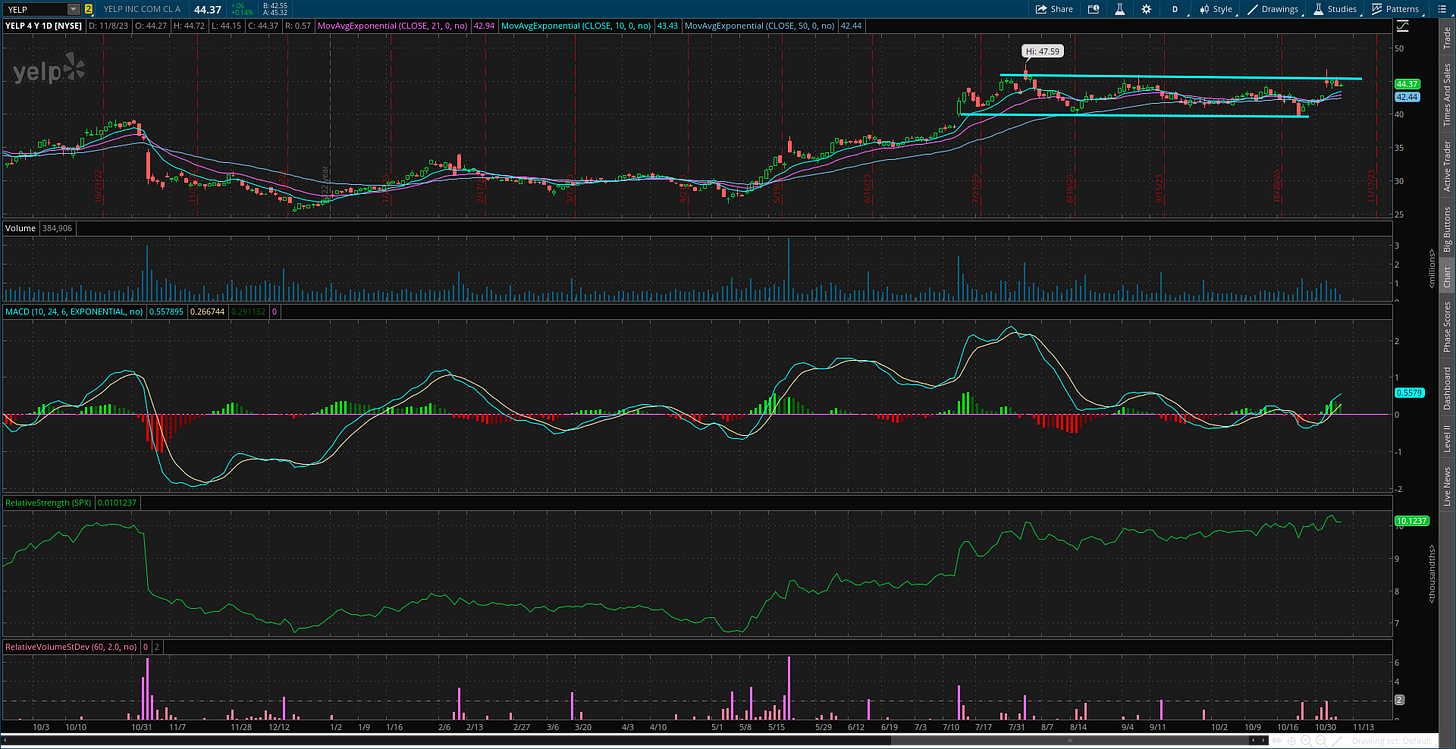This screenshot has width=1456, height=749.
Task: Select the upper cyan resistance trendline
Action: pyautogui.click(x=1180, y=77)
